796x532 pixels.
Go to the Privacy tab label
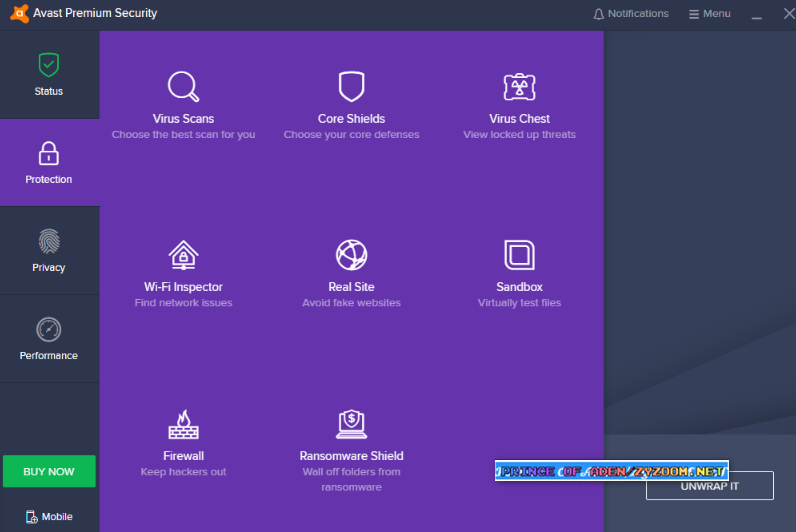click(49, 268)
